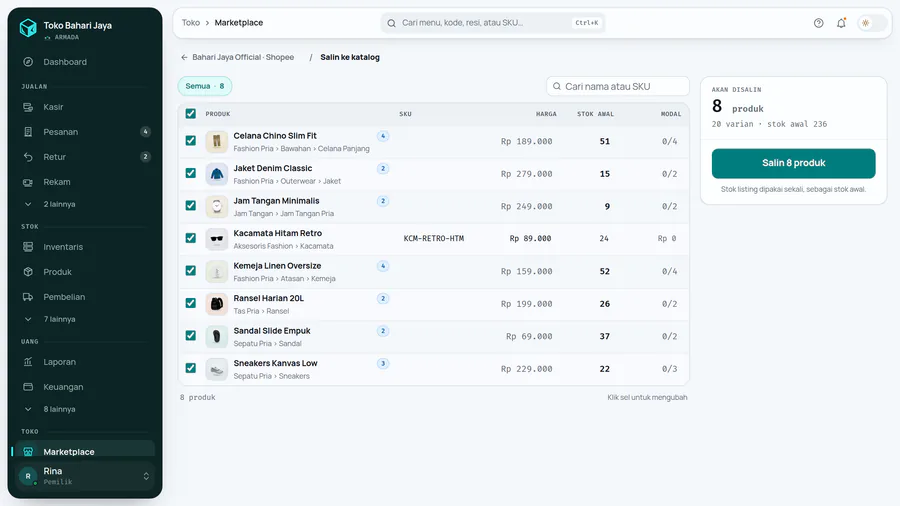Screen dimensions: 900x506
Task: Open notifications bell icon
Action: pos(841,23)
